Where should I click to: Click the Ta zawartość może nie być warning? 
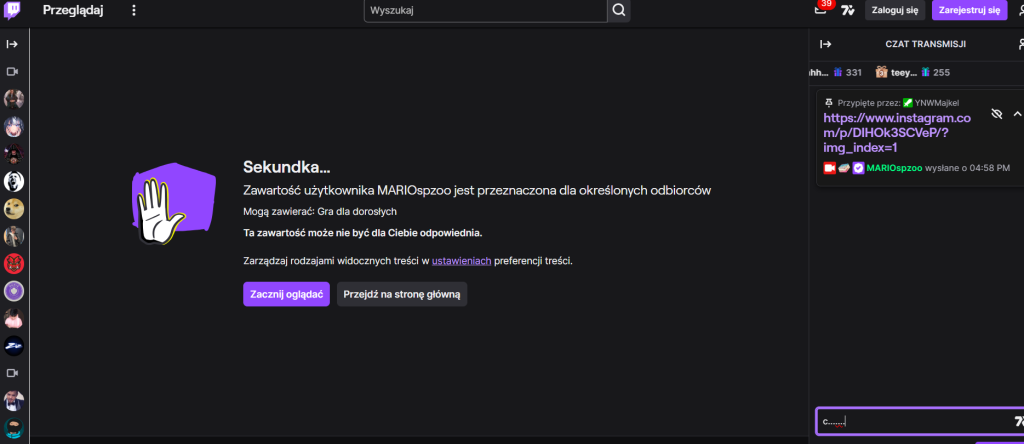click(362, 232)
